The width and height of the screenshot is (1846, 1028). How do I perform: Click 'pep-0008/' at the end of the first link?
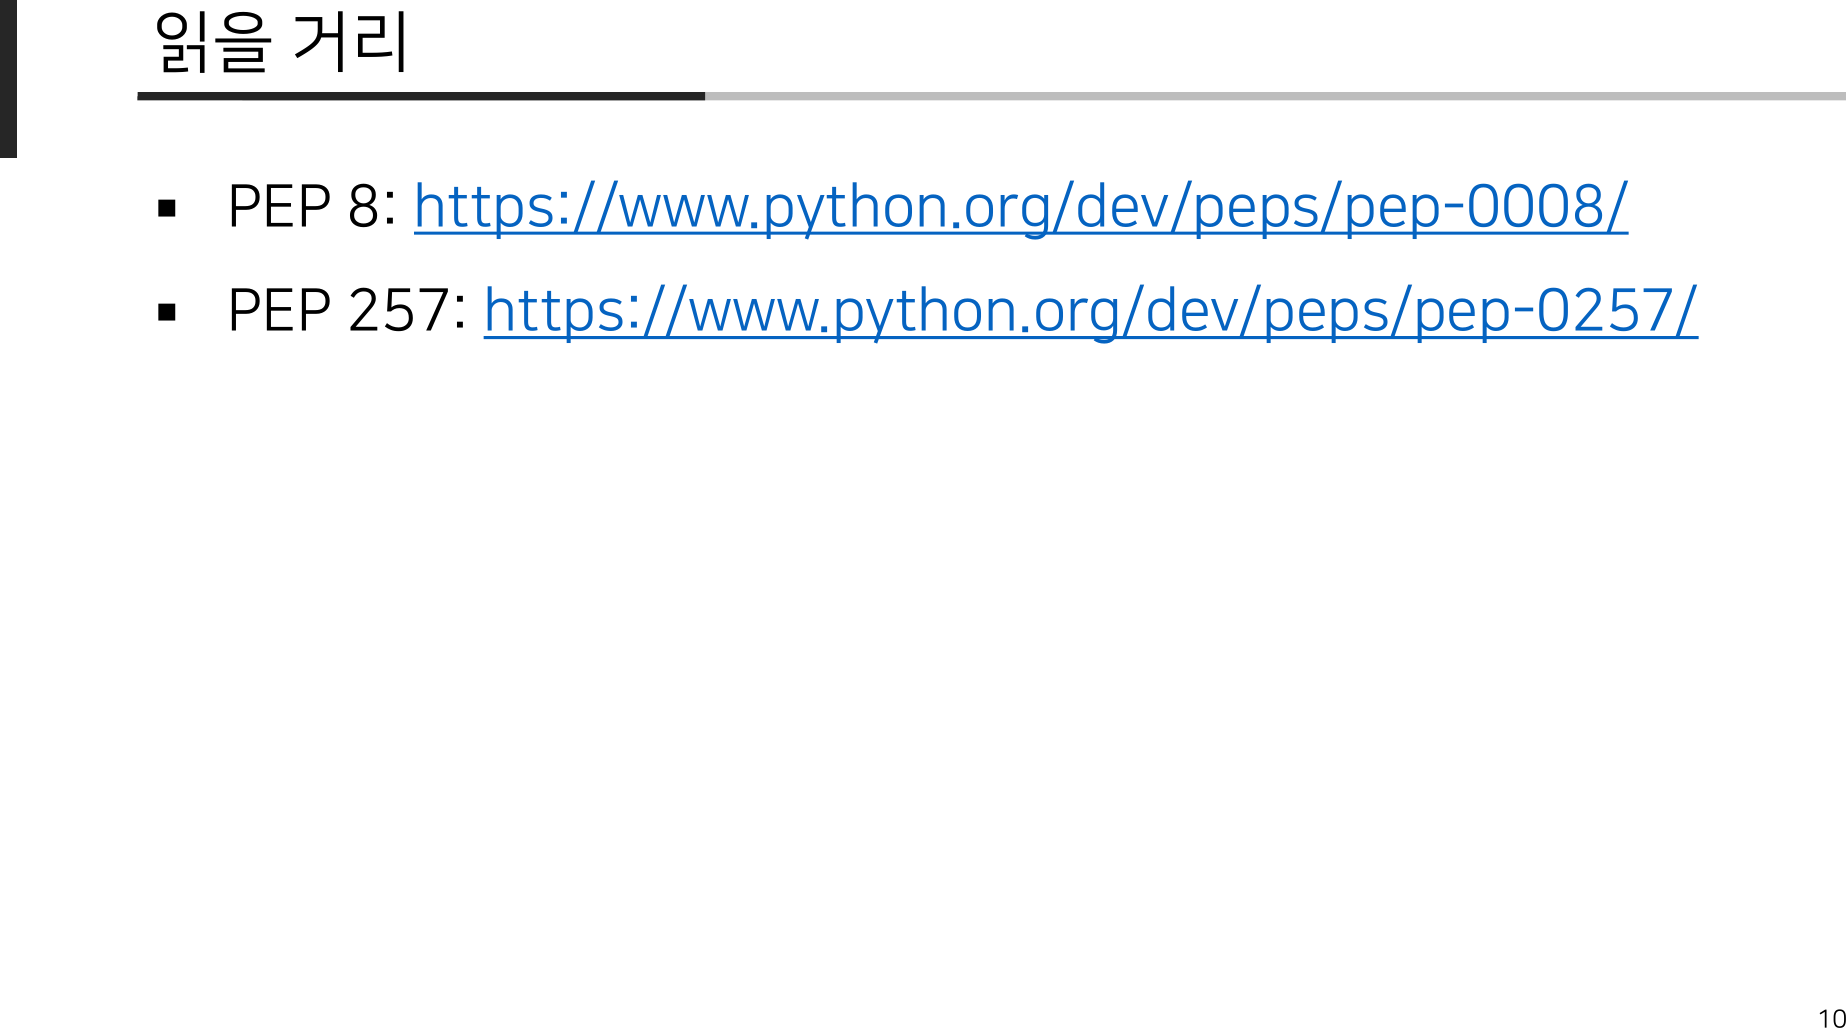tap(1485, 206)
